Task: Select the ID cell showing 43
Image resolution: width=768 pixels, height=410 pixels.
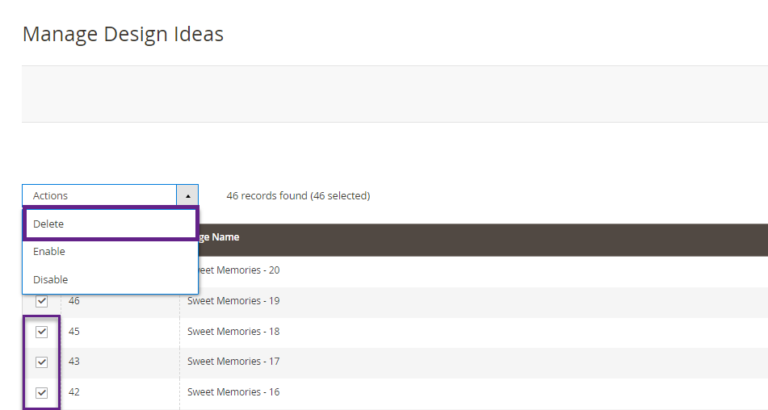Action: pos(74,362)
